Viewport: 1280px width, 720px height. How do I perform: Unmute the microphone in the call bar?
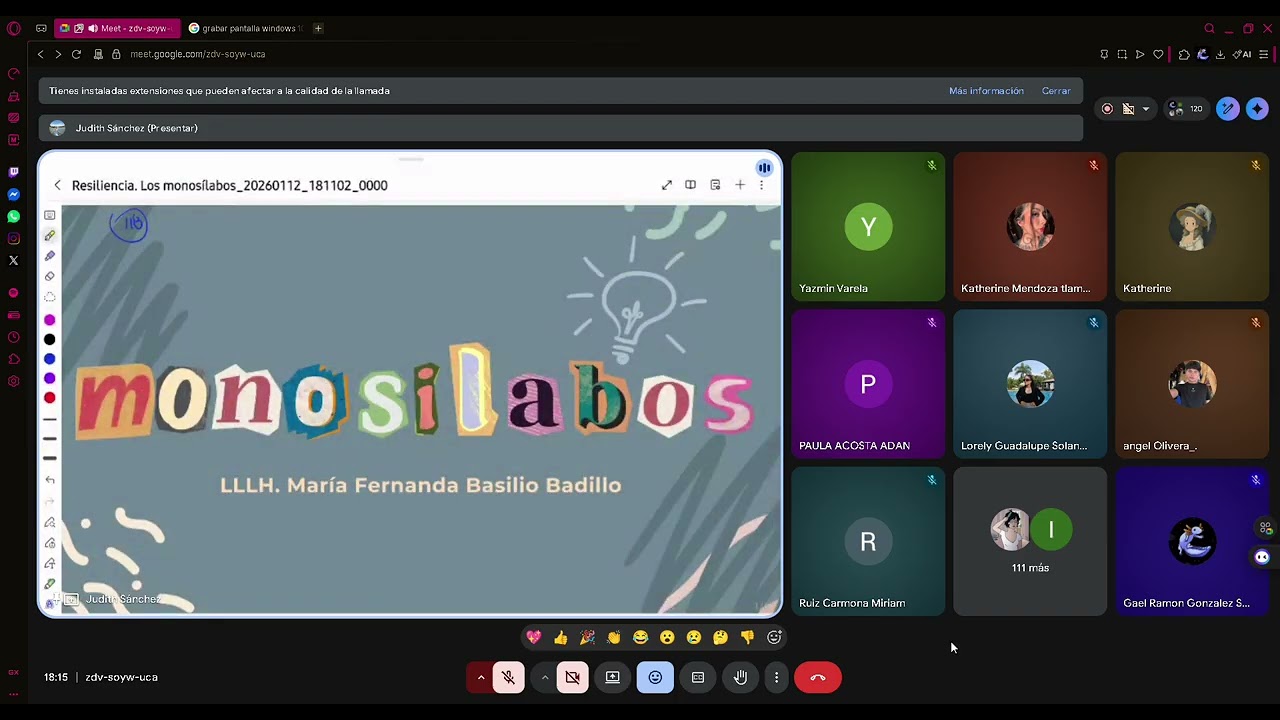coord(508,677)
